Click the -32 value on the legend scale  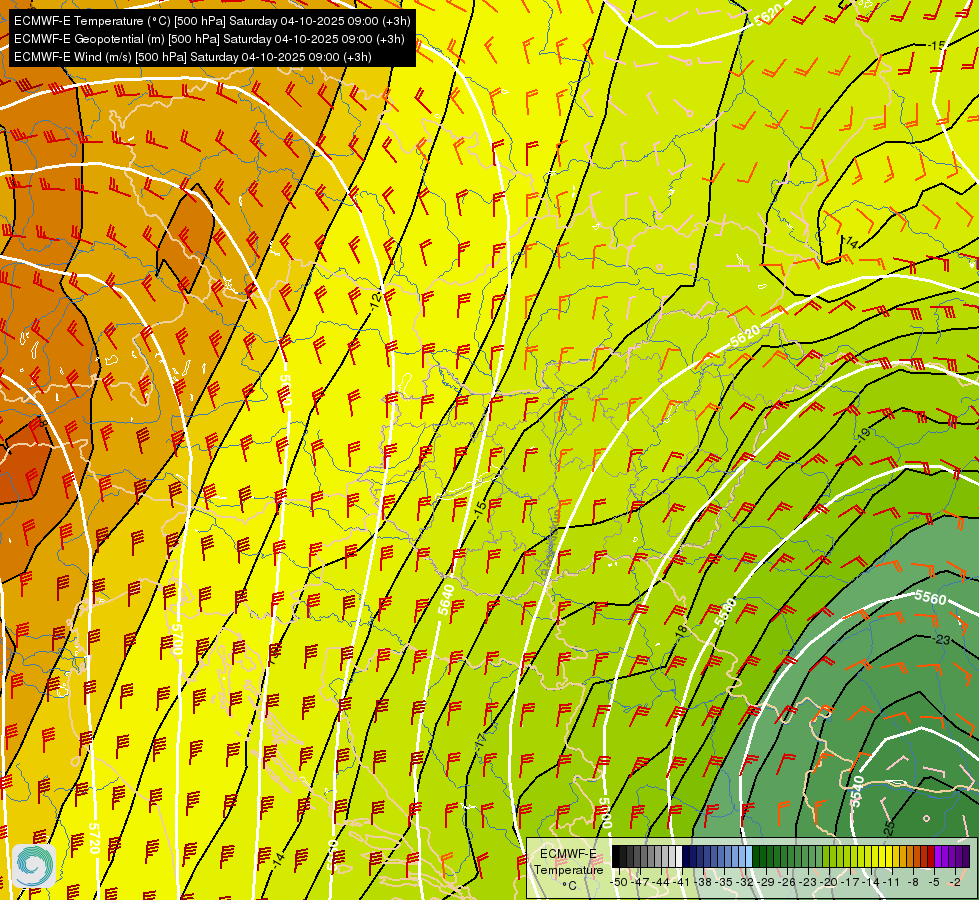(745, 883)
